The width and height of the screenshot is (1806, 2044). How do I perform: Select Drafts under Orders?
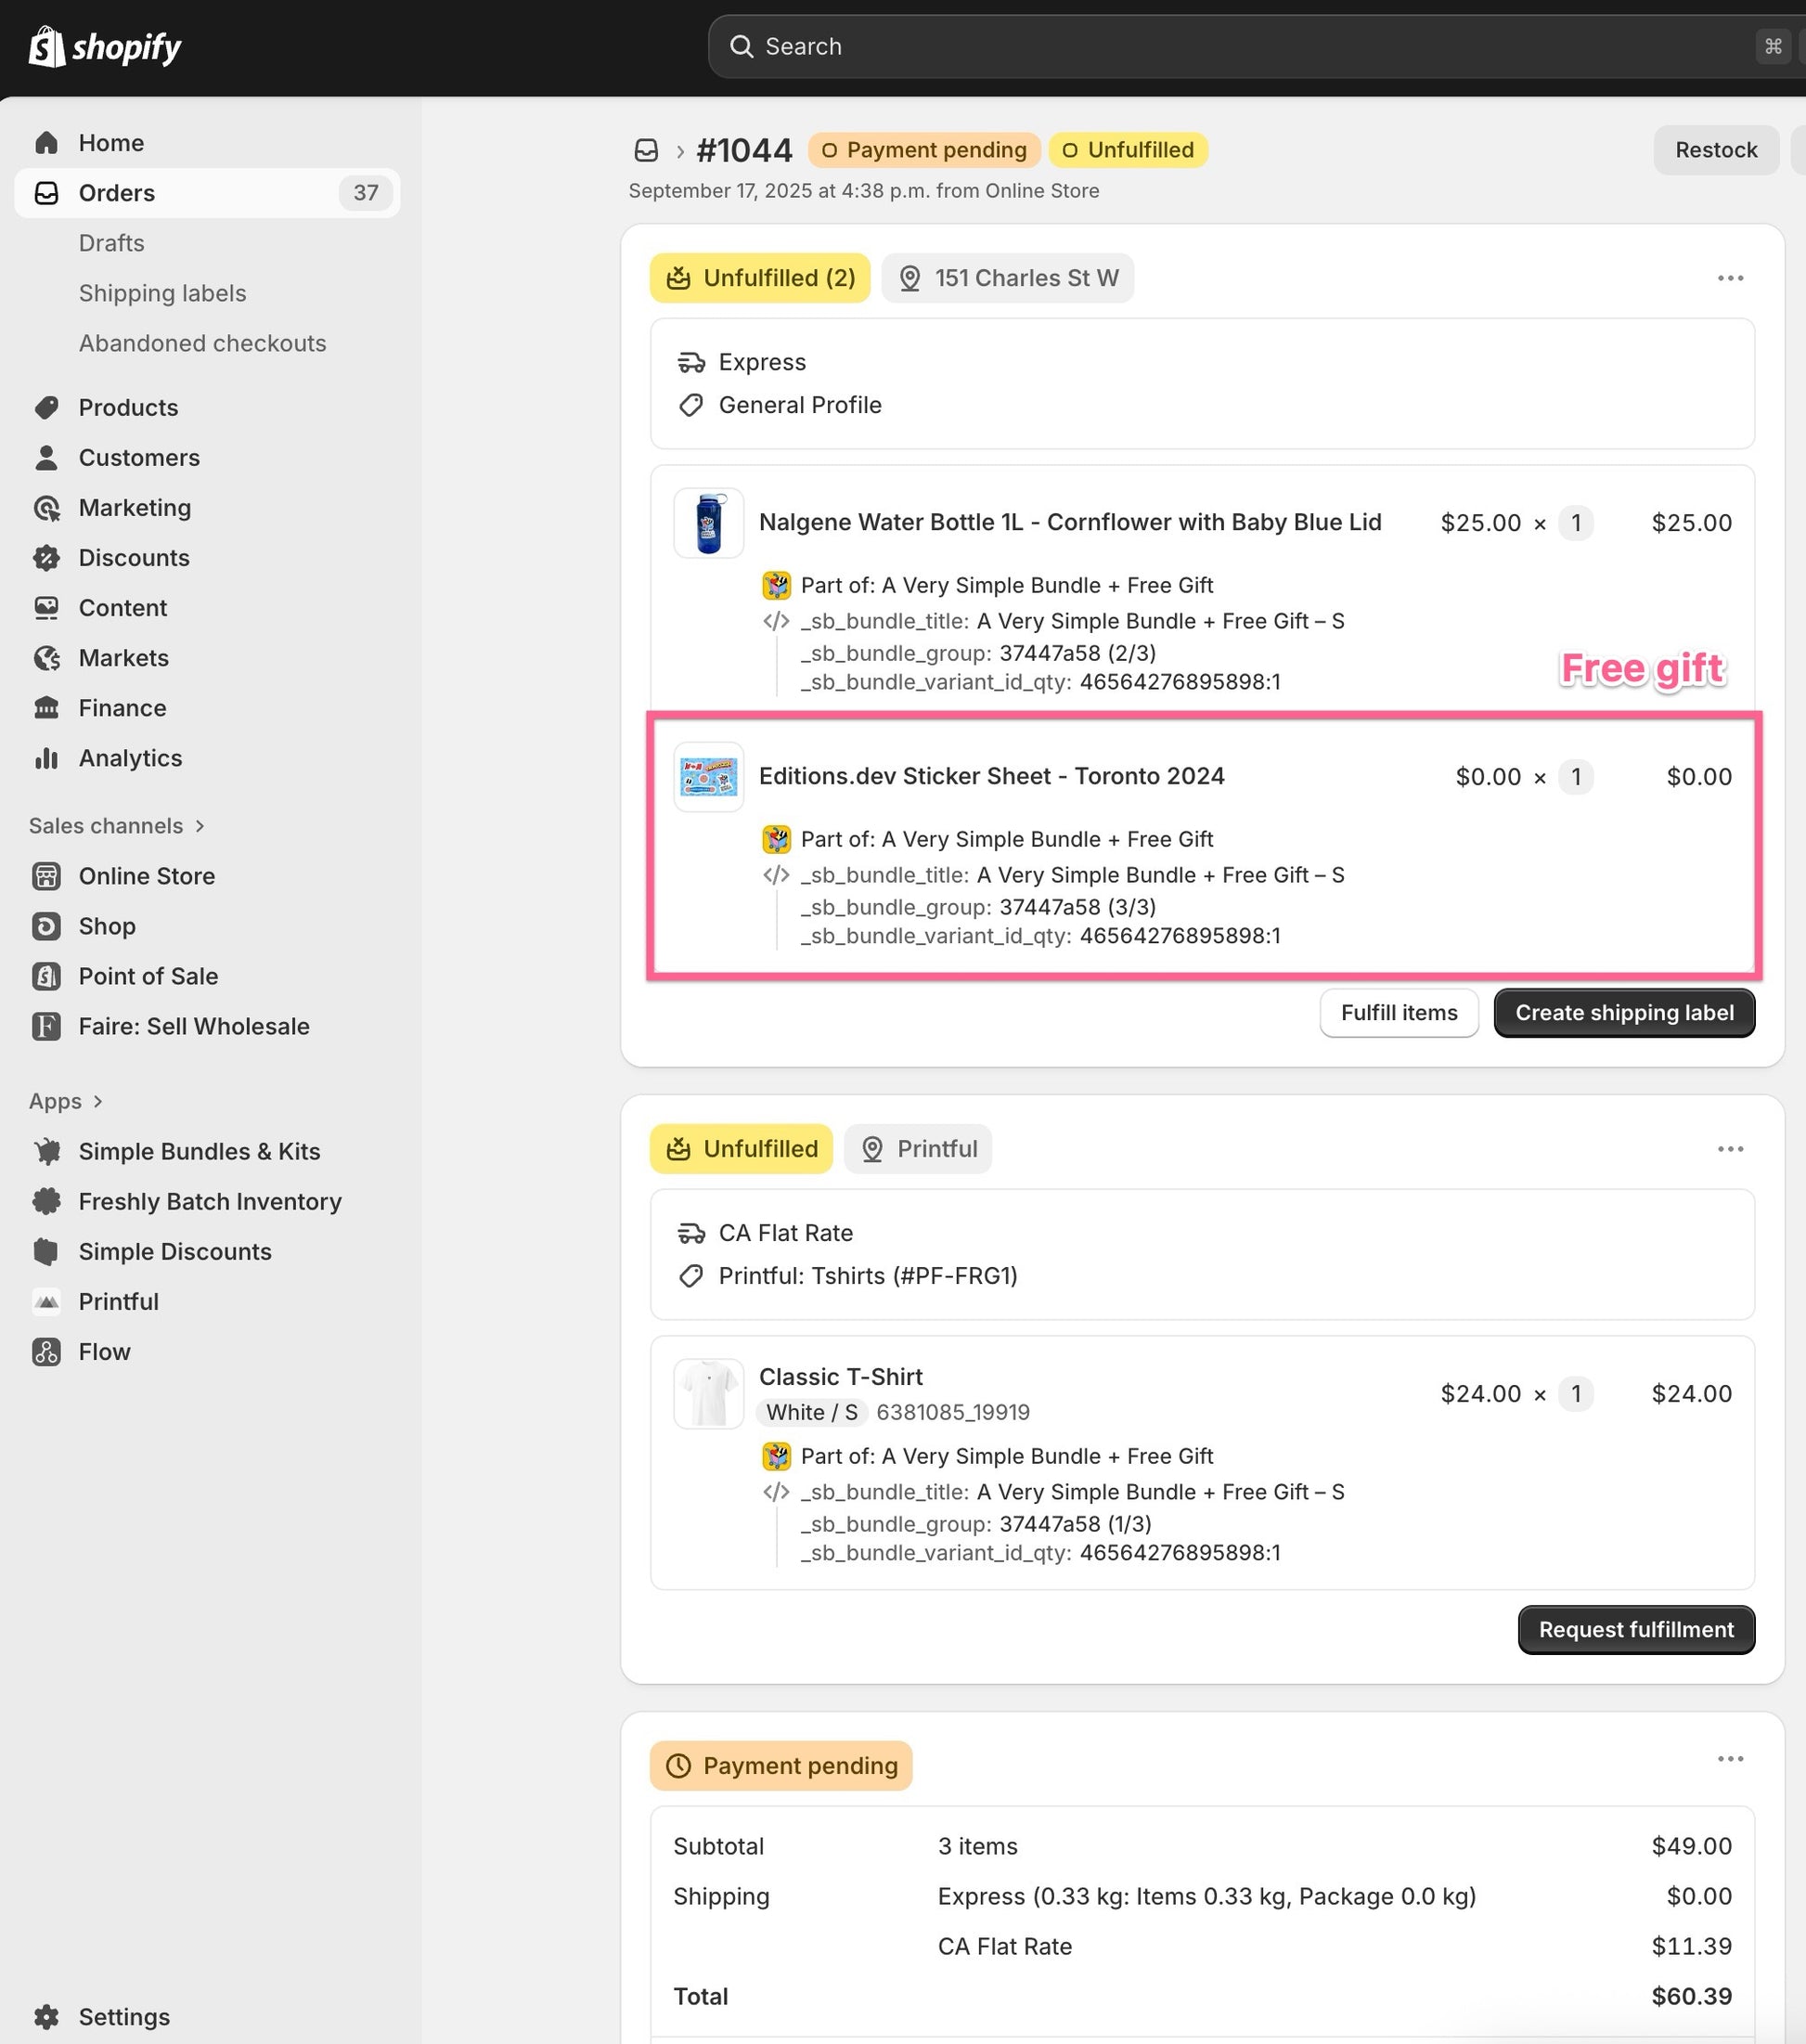click(111, 243)
